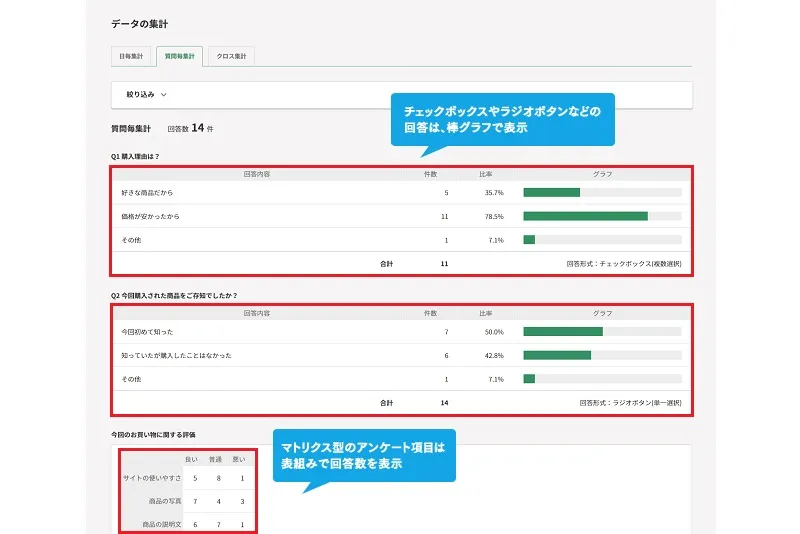Open the 日毎集計 tab
800x534 pixels.
pyautogui.click(x=132, y=56)
